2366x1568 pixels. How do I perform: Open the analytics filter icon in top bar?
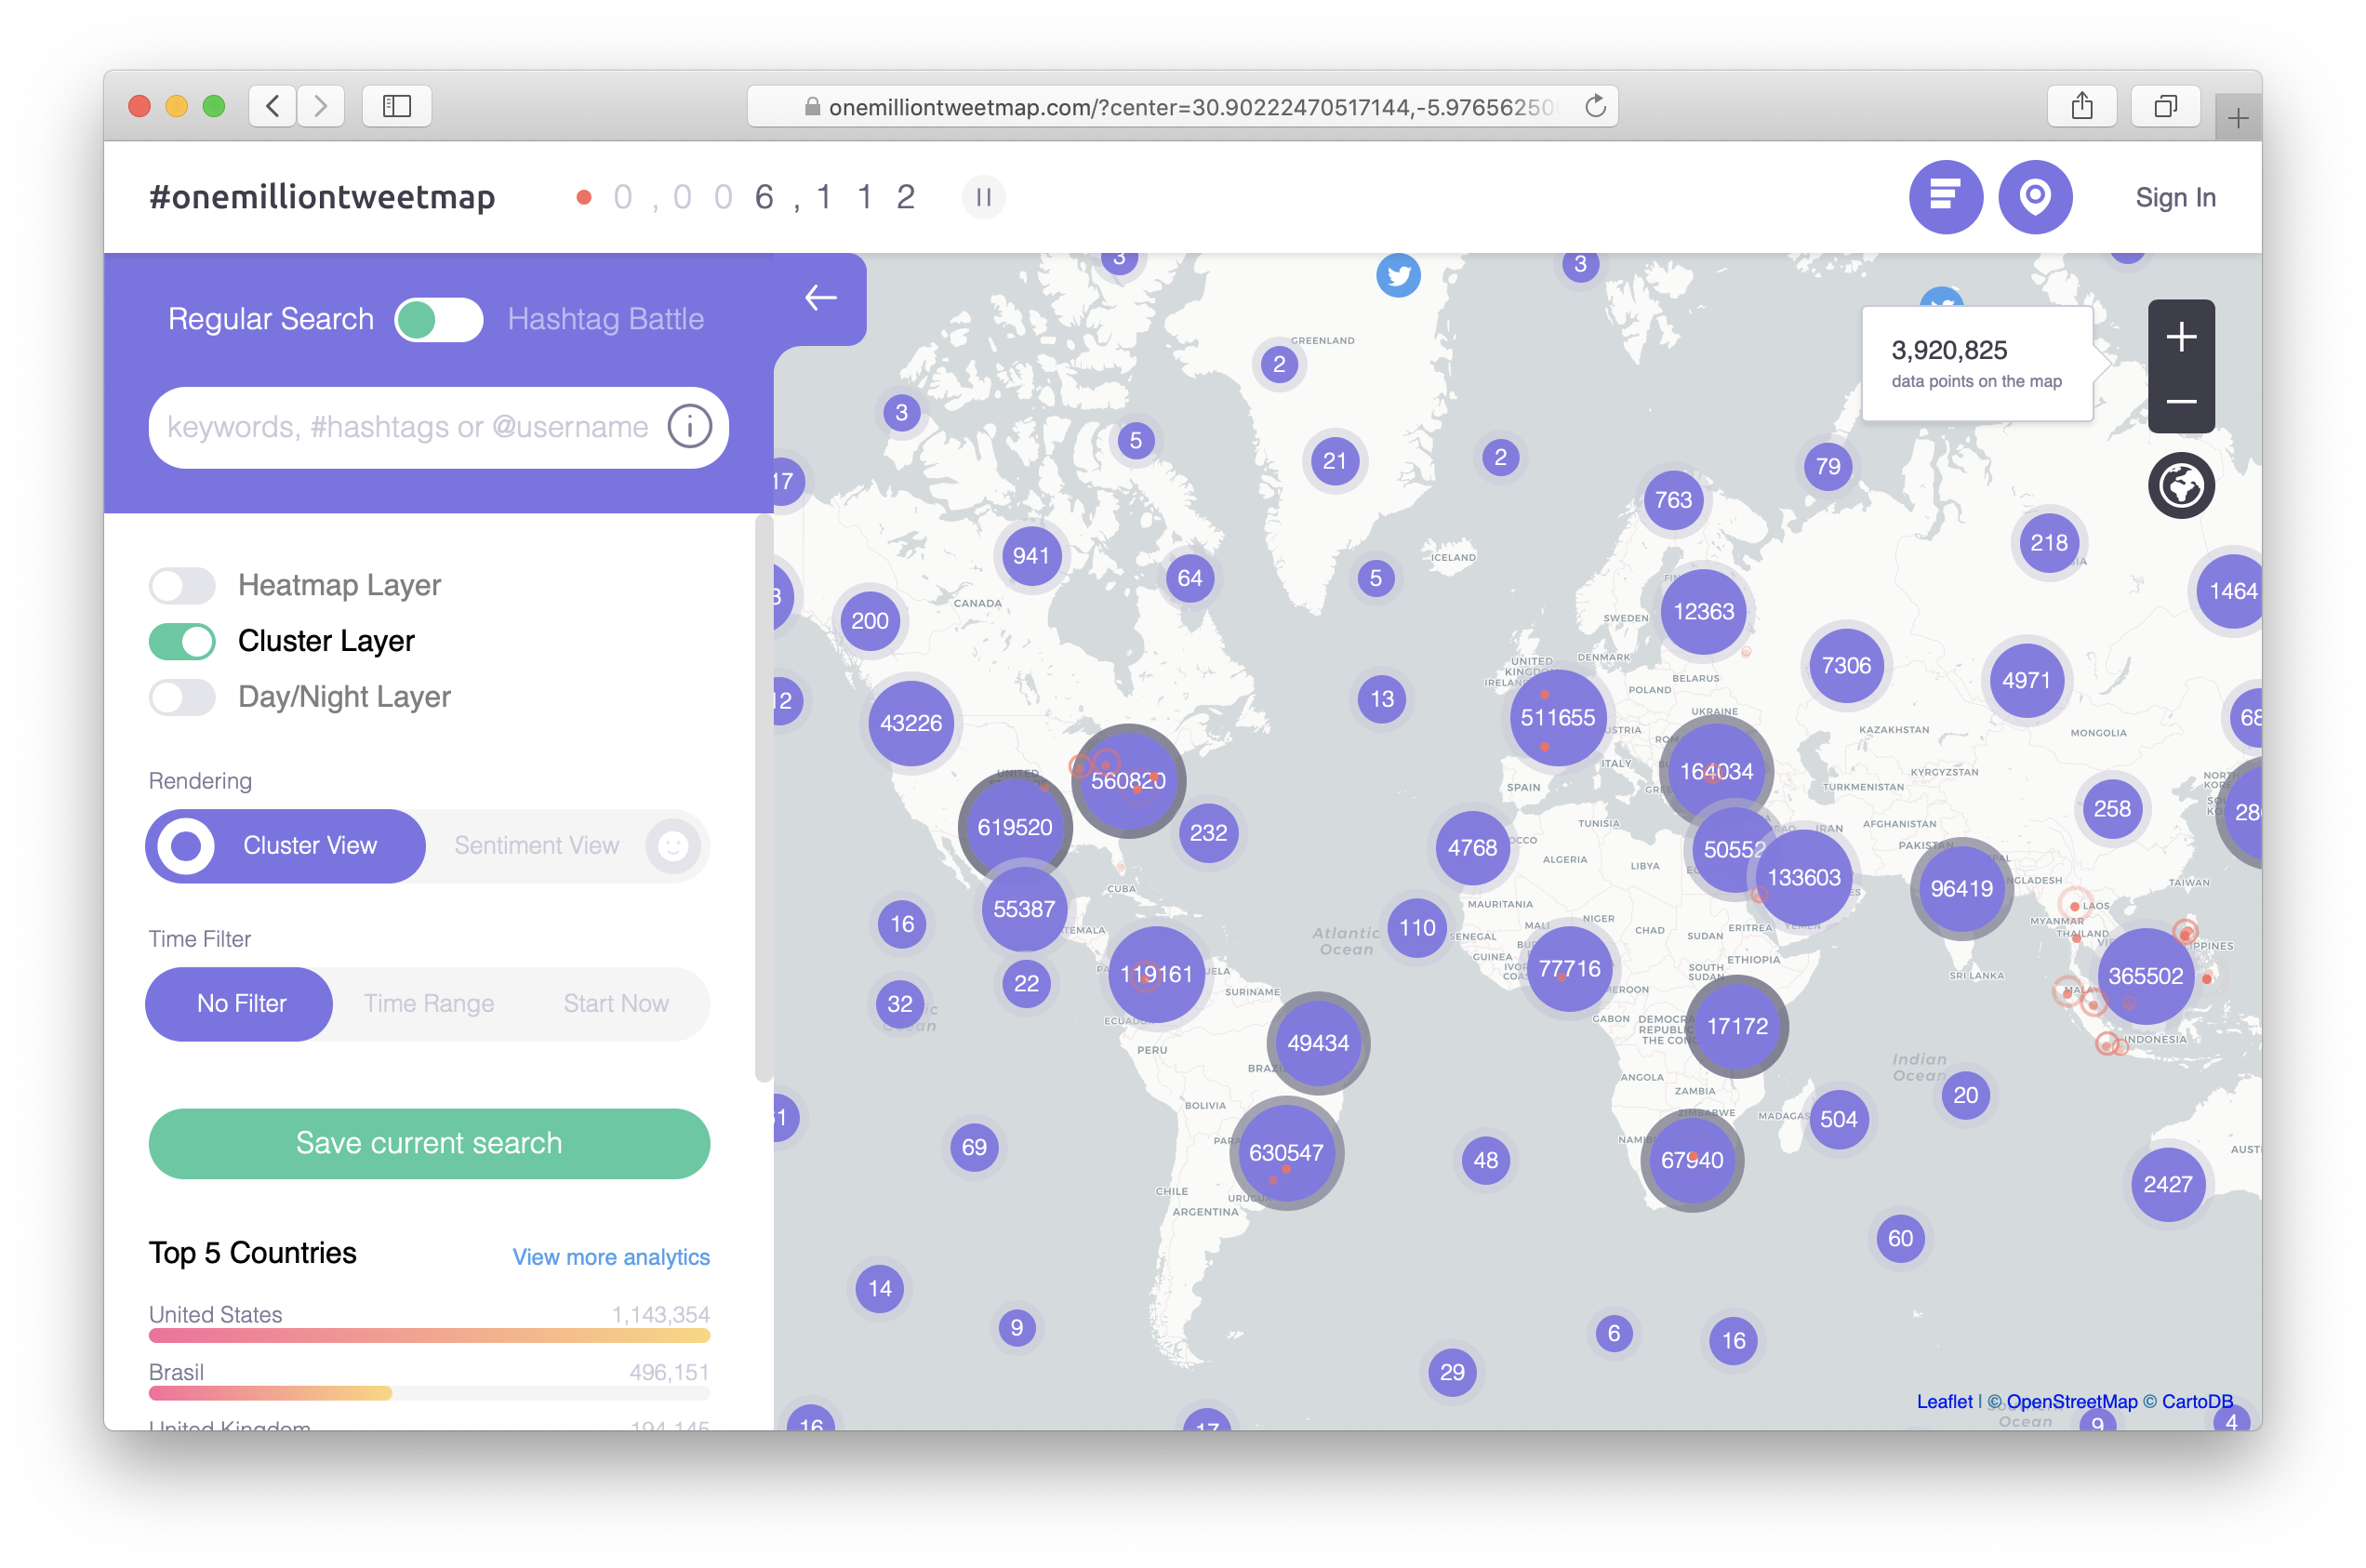tap(1944, 196)
